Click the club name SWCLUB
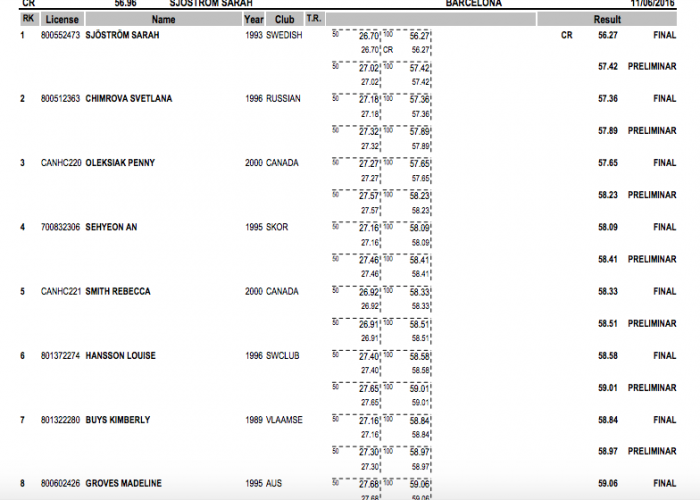This screenshot has height=500, width=700. pyautogui.click(x=283, y=355)
